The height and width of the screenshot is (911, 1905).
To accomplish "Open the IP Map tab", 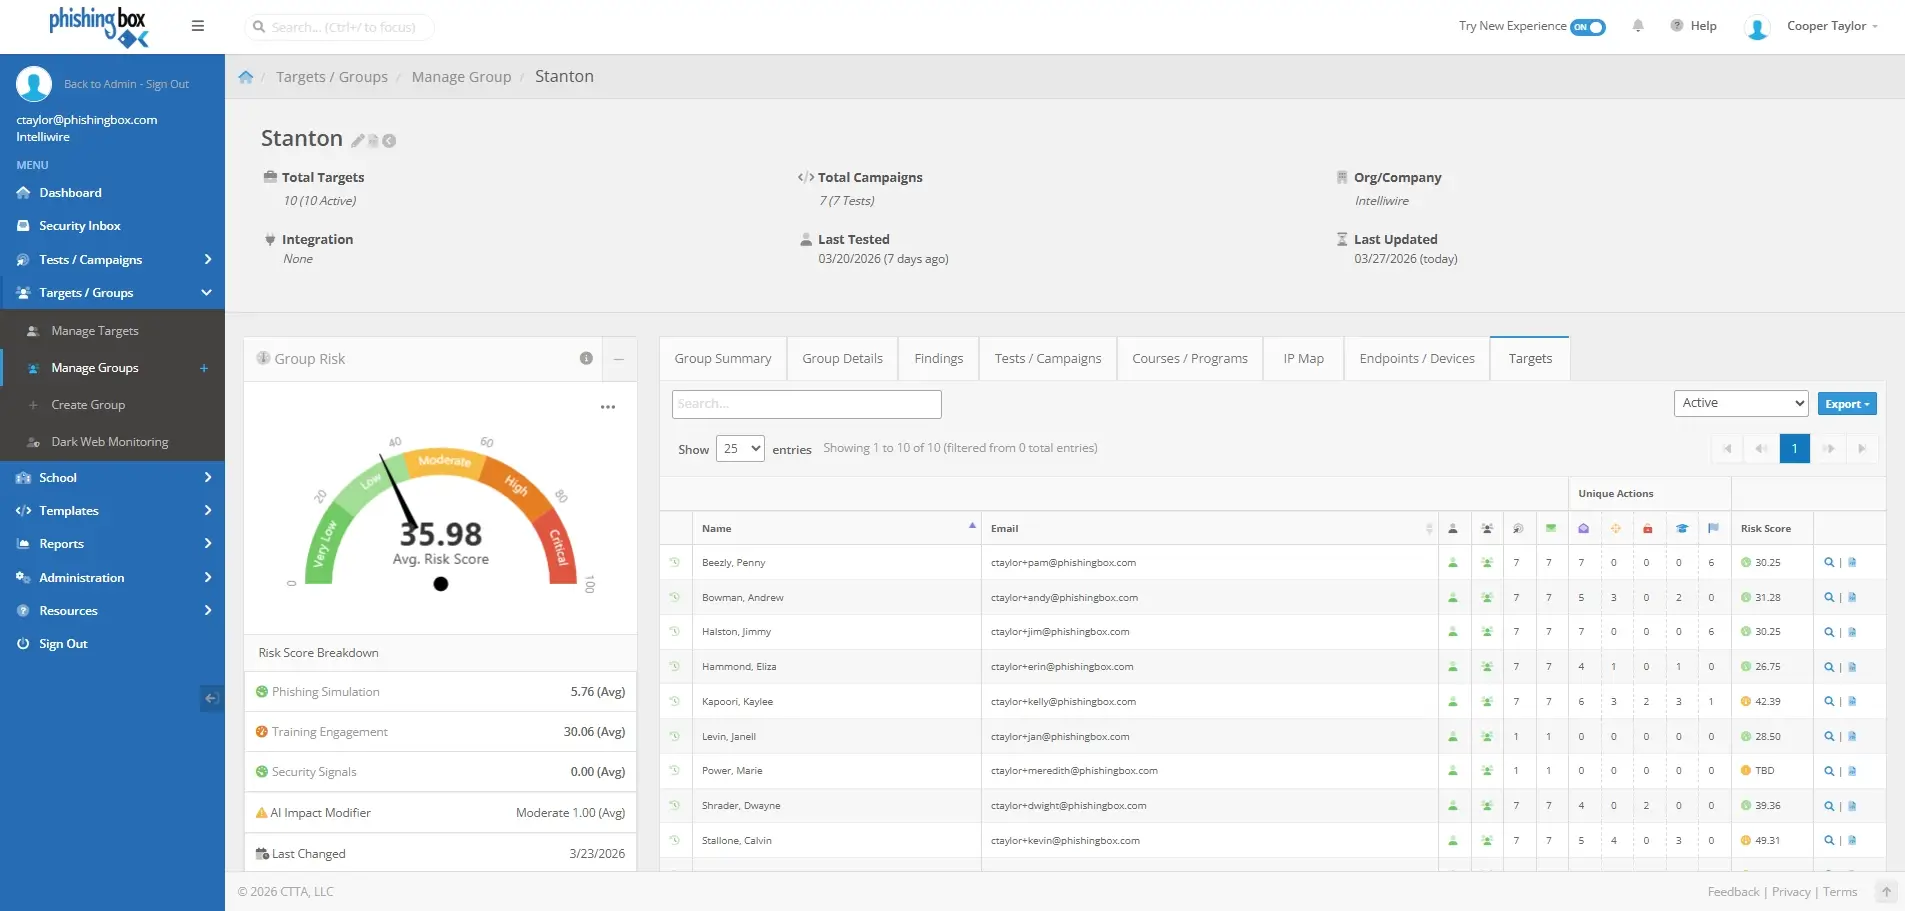I will pos(1303,359).
